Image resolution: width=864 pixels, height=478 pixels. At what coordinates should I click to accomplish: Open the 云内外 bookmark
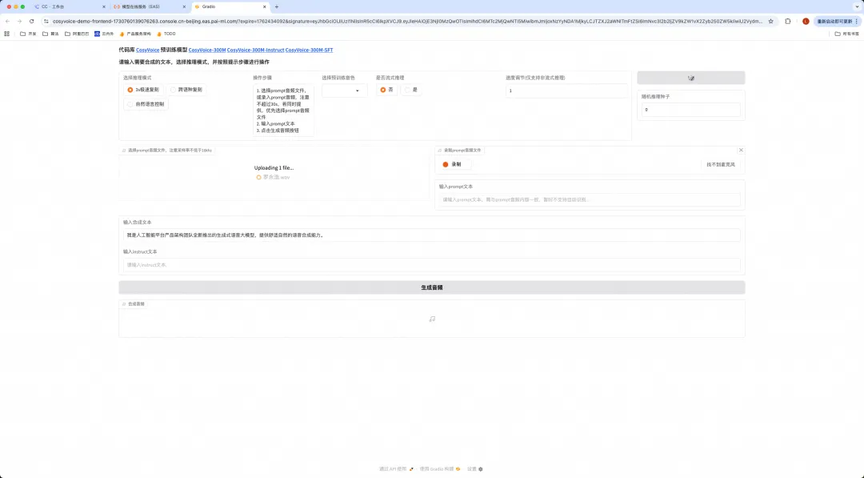[x=104, y=34]
